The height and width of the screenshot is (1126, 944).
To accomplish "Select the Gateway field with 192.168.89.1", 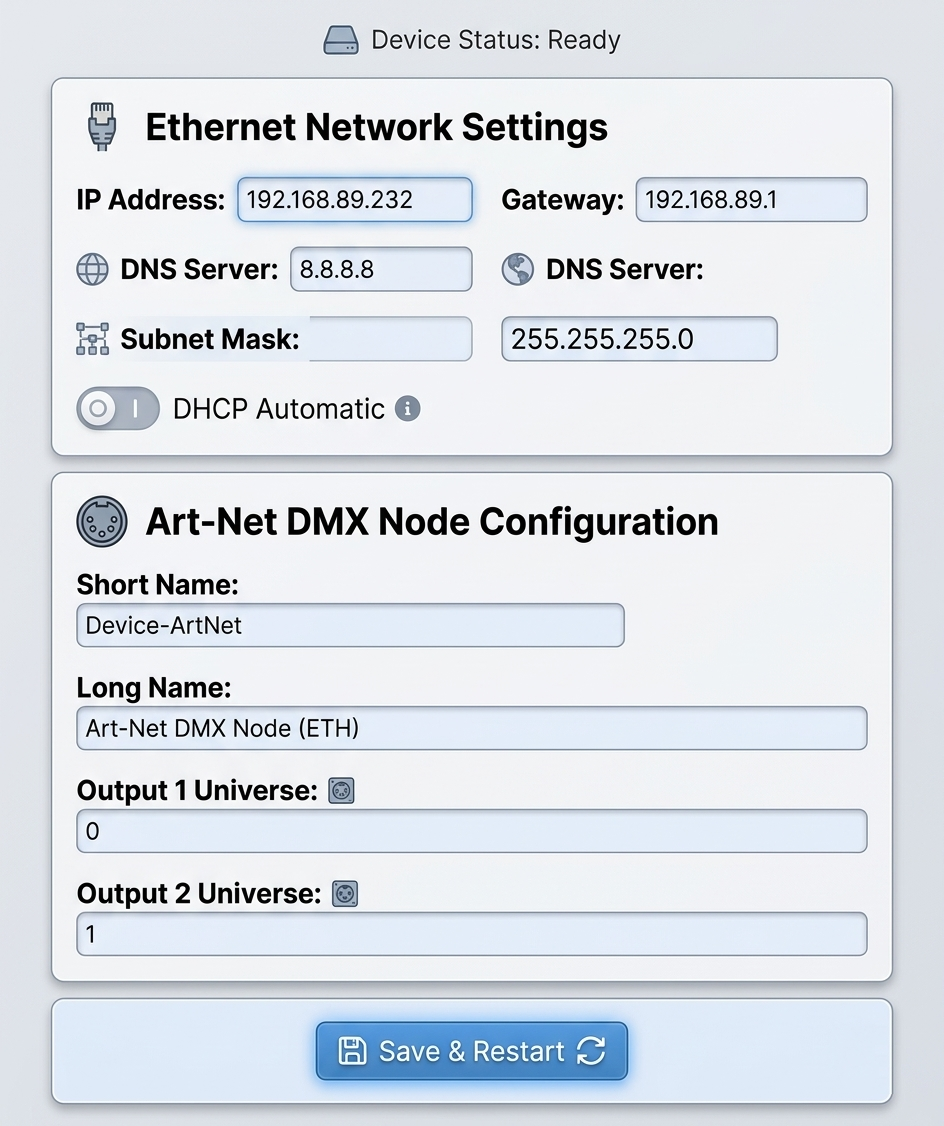I will point(751,200).
